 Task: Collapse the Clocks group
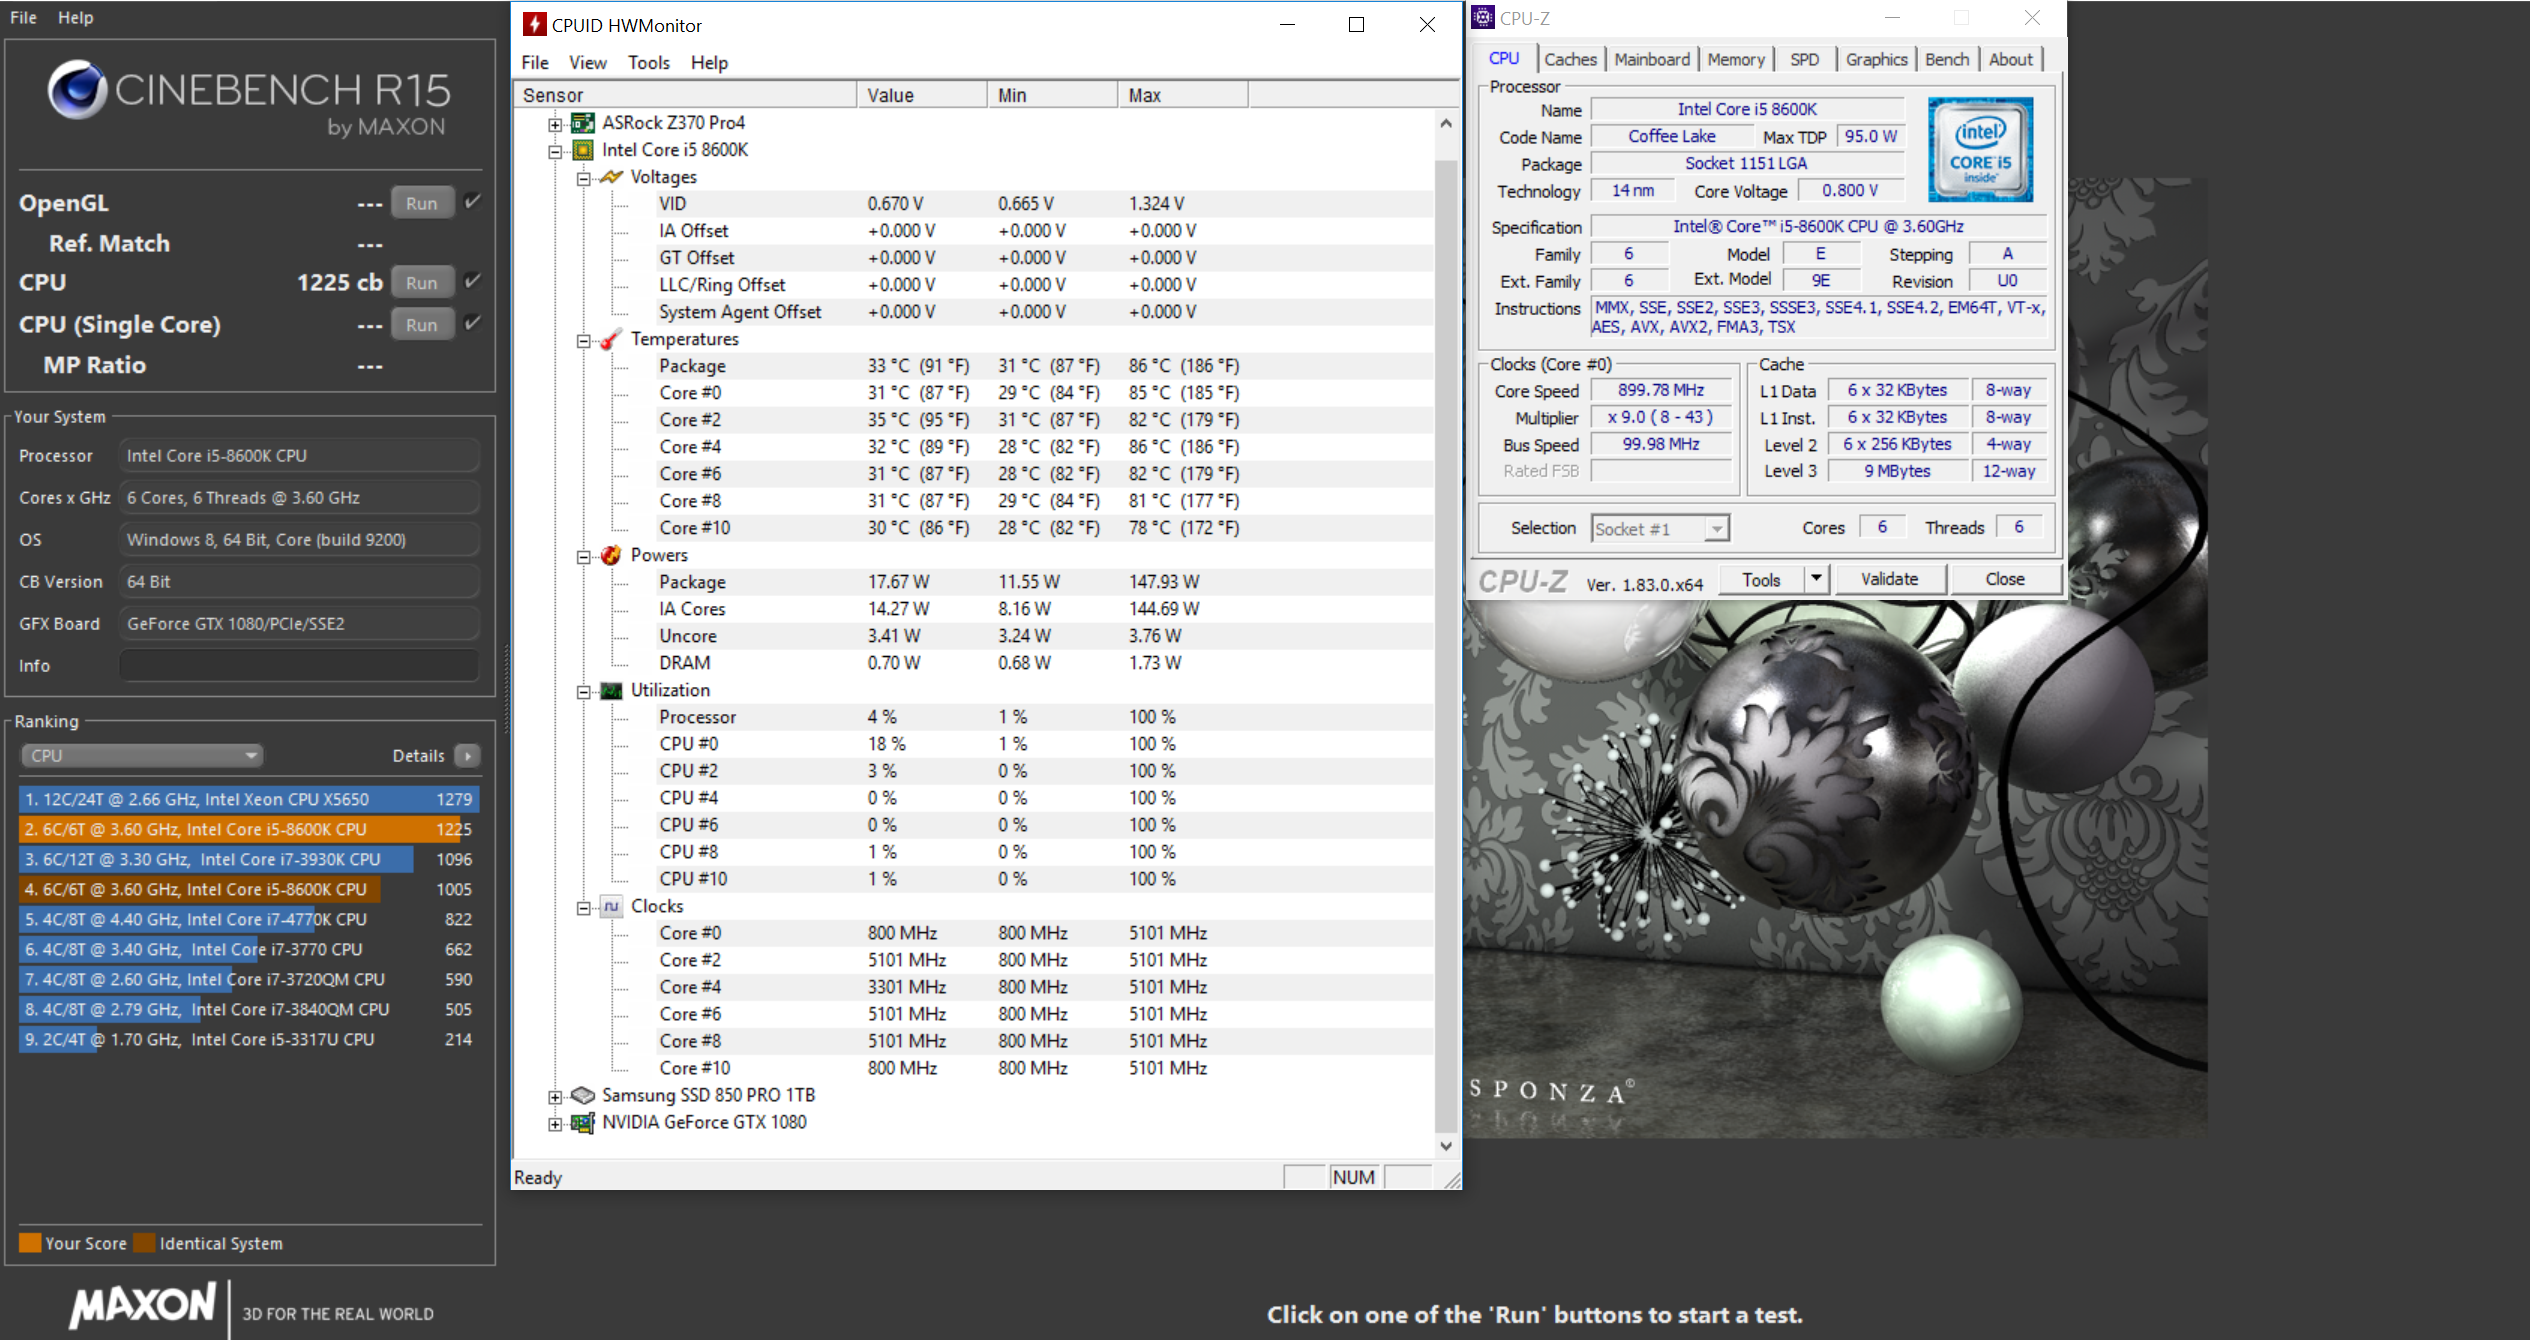(583, 907)
